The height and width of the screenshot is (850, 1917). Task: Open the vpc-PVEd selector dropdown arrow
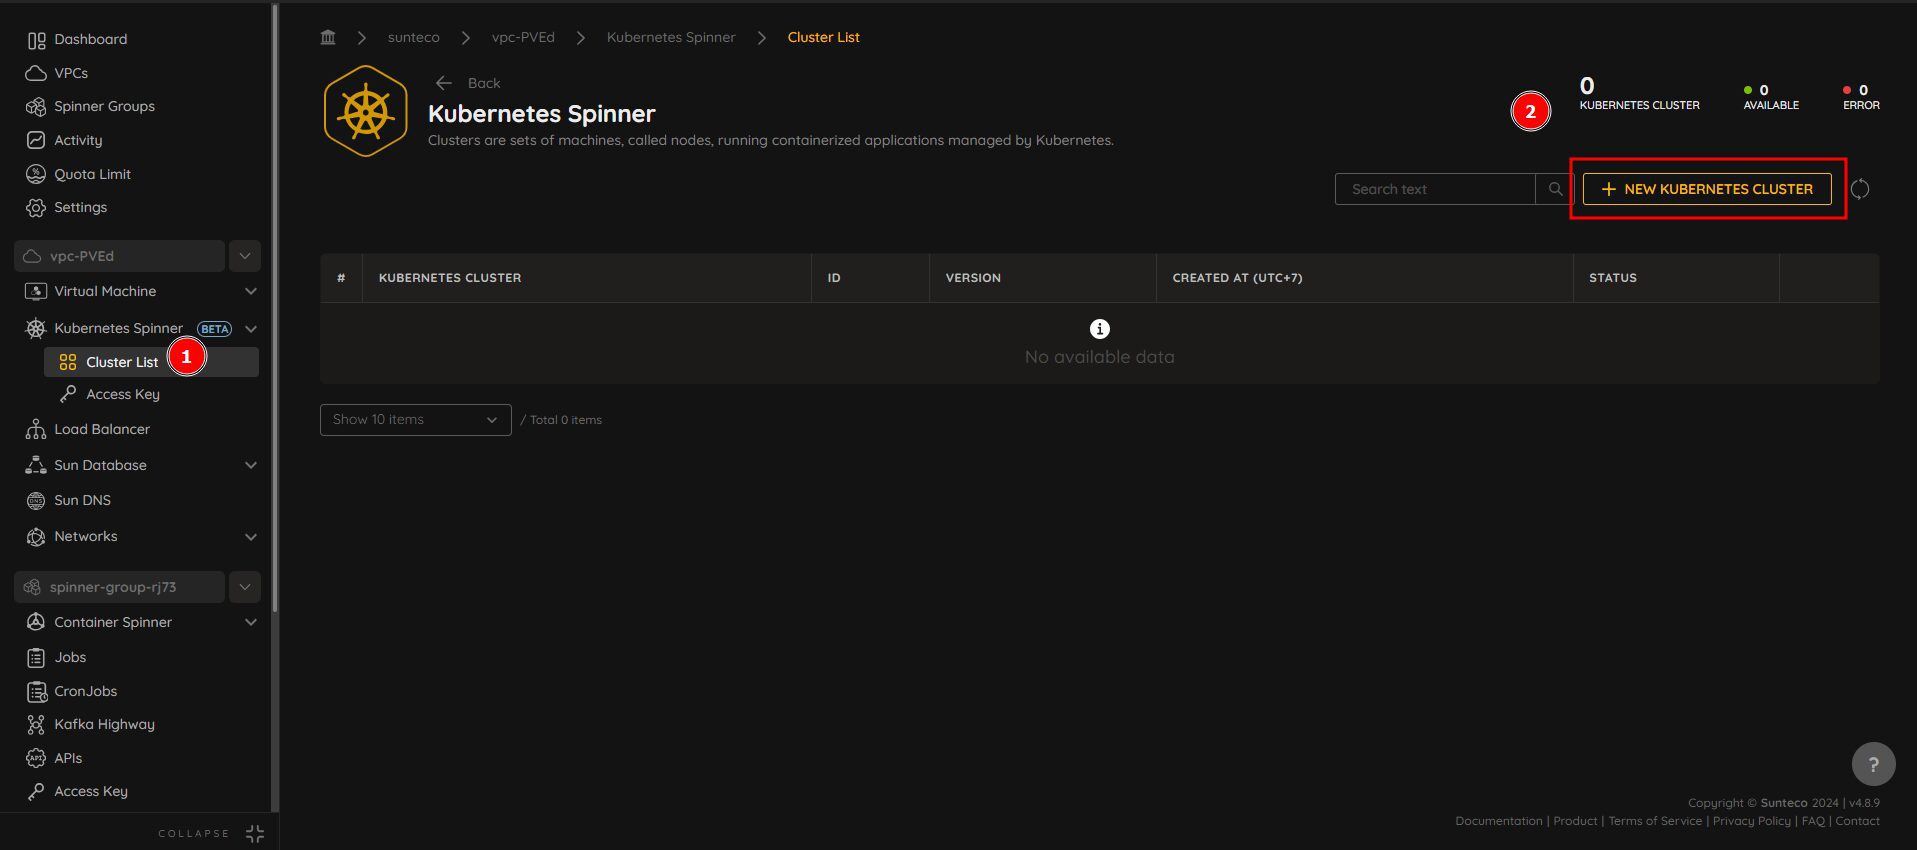point(245,256)
